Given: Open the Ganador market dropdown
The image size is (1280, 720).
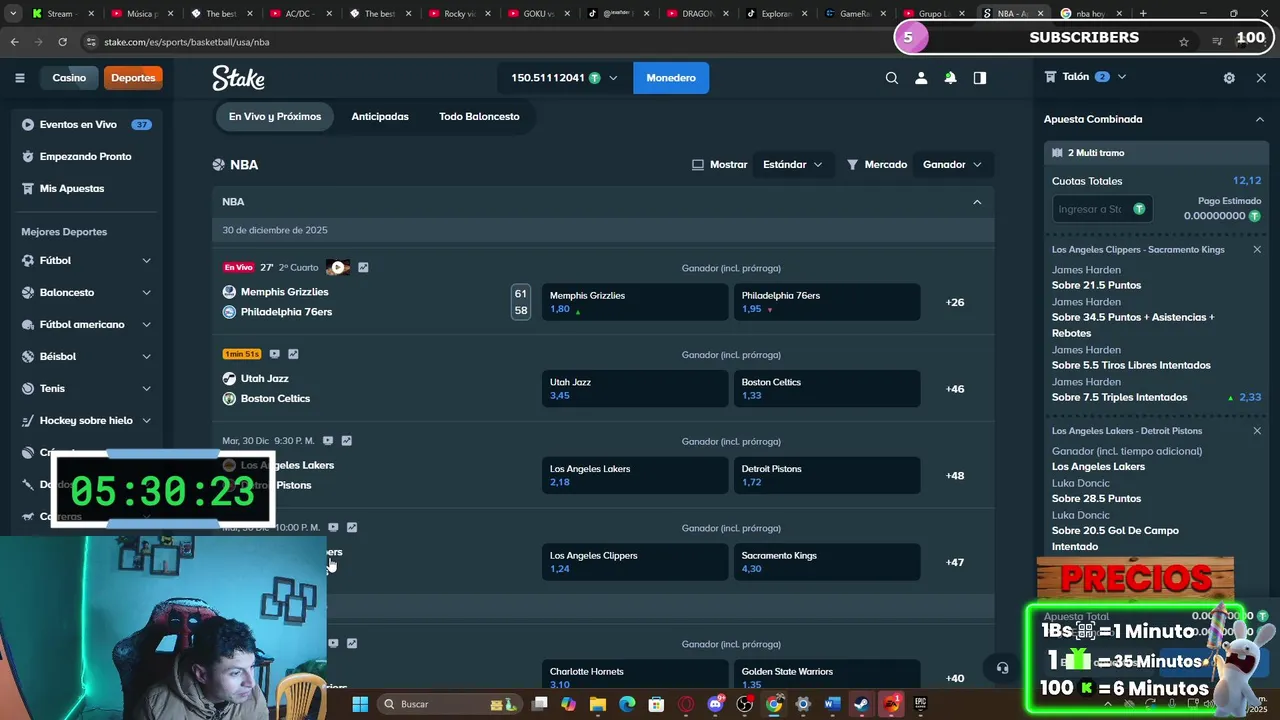Looking at the screenshot, I should pyautogui.click(x=952, y=165).
